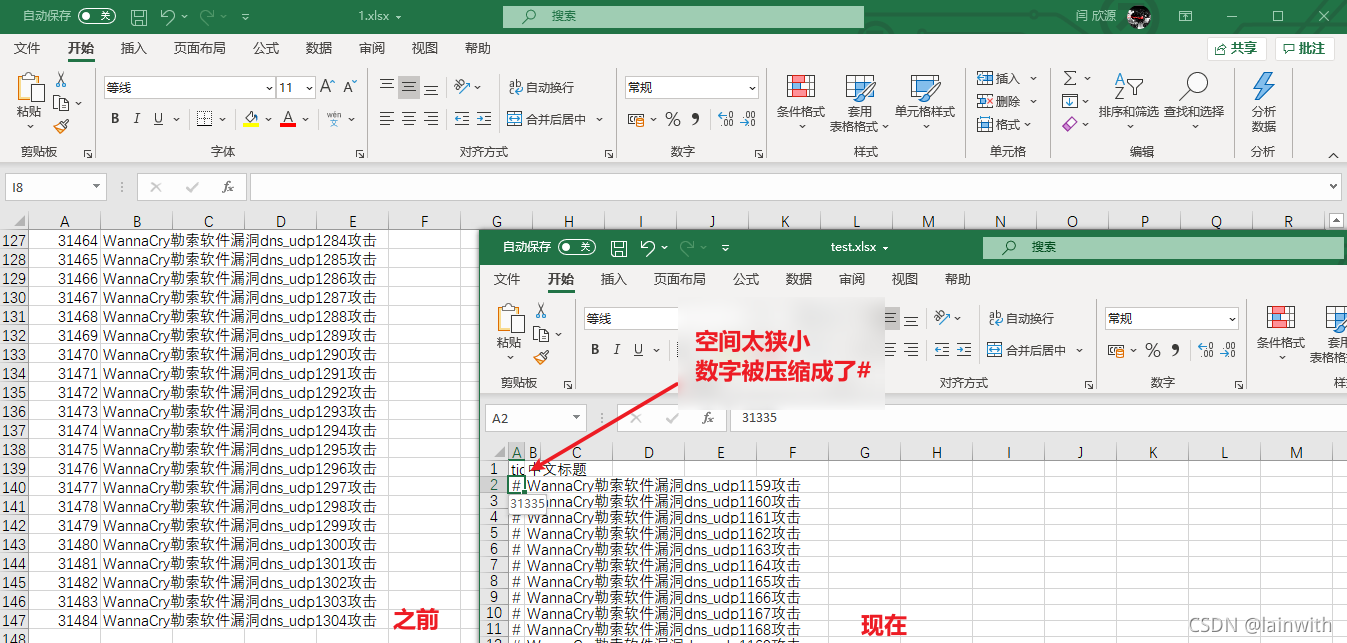Open Cell Styles 单元格样式 in 1.xlsx
The image size is (1347, 643).
tap(925, 102)
